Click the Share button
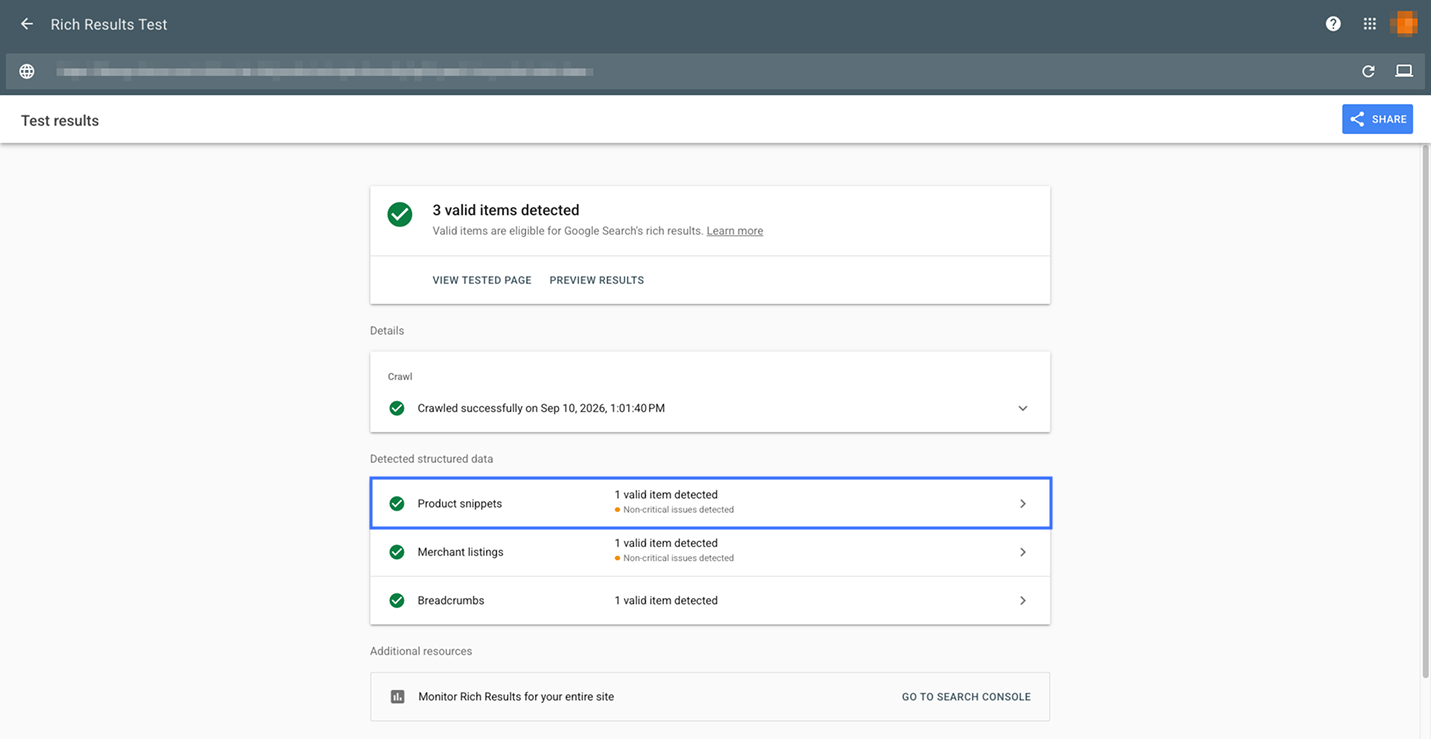This screenshot has height=739, width=1431. 1377,119
